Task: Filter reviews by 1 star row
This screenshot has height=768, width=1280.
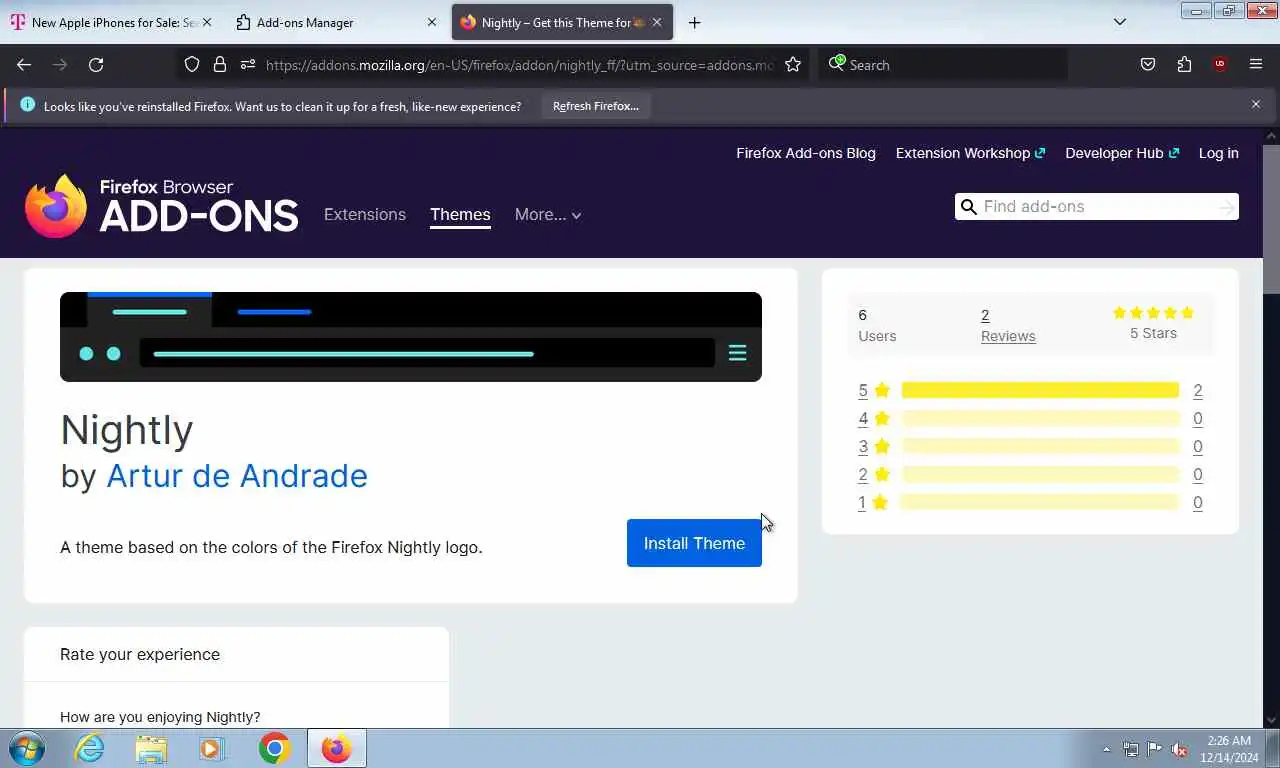Action: tap(1030, 502)
